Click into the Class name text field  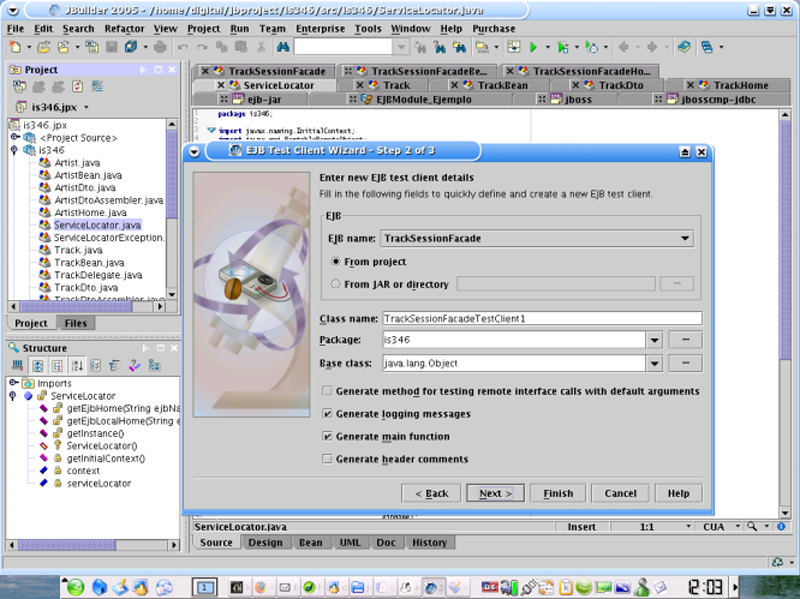coord(541,318)
